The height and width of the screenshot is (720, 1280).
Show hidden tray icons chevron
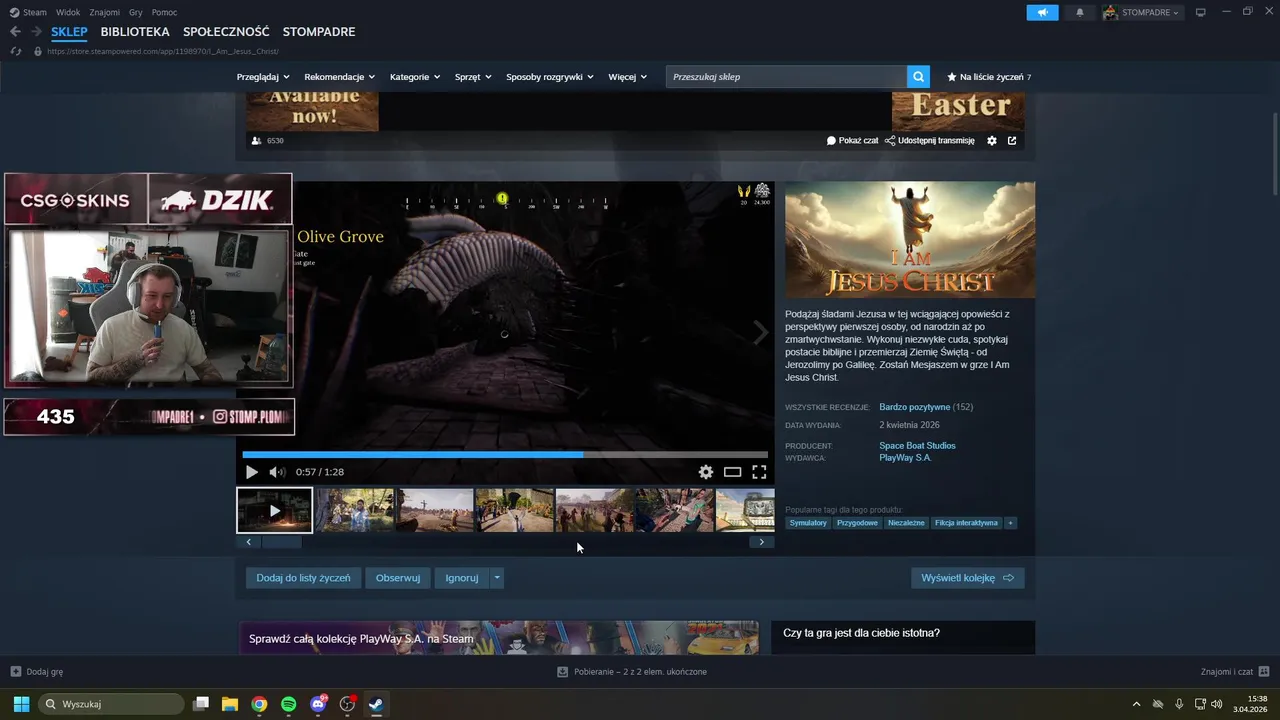pyautogui.click(x=1136, y=704)
